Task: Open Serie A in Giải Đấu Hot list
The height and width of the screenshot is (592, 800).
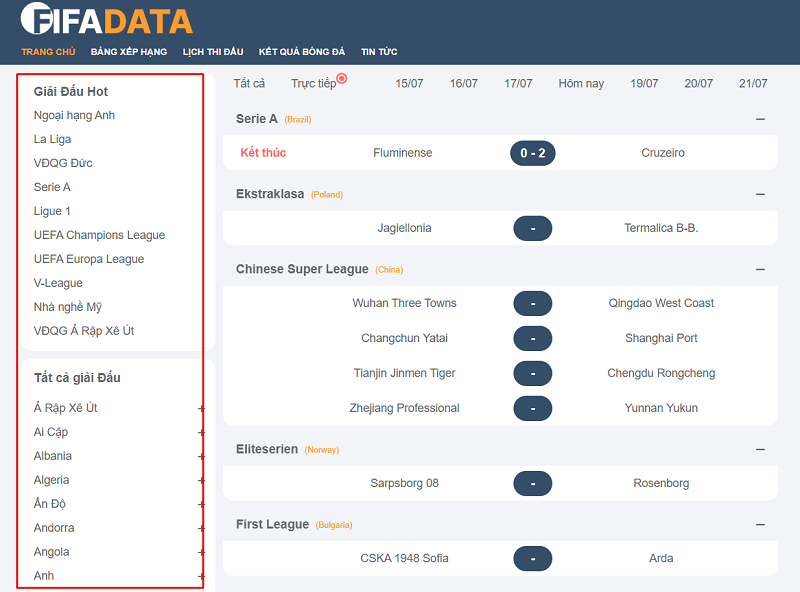Action: coord(52,187)
